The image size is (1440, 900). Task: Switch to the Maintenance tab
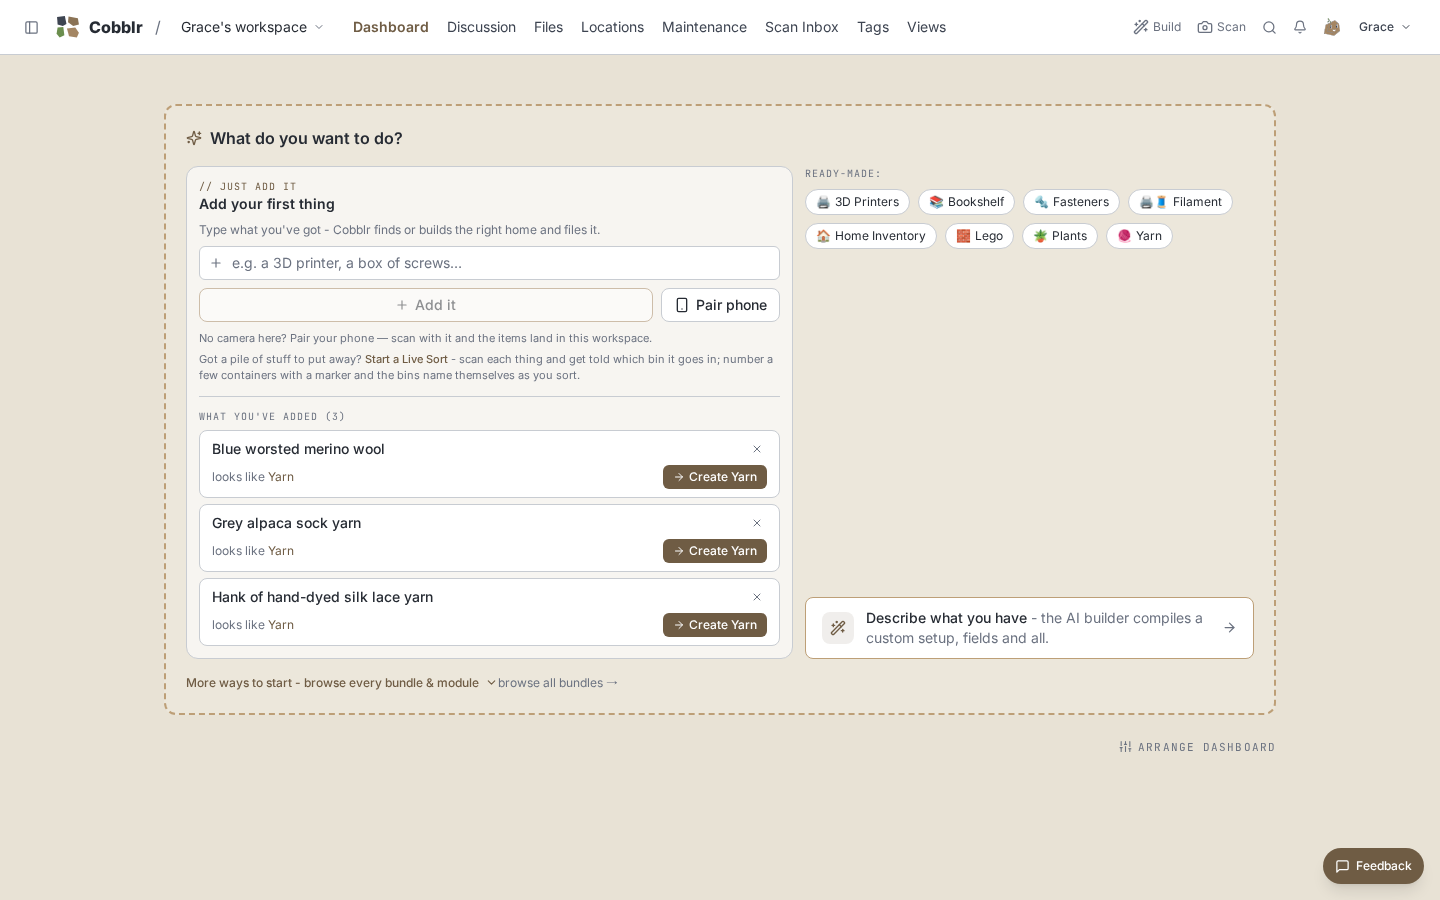[x=704, y=27]
